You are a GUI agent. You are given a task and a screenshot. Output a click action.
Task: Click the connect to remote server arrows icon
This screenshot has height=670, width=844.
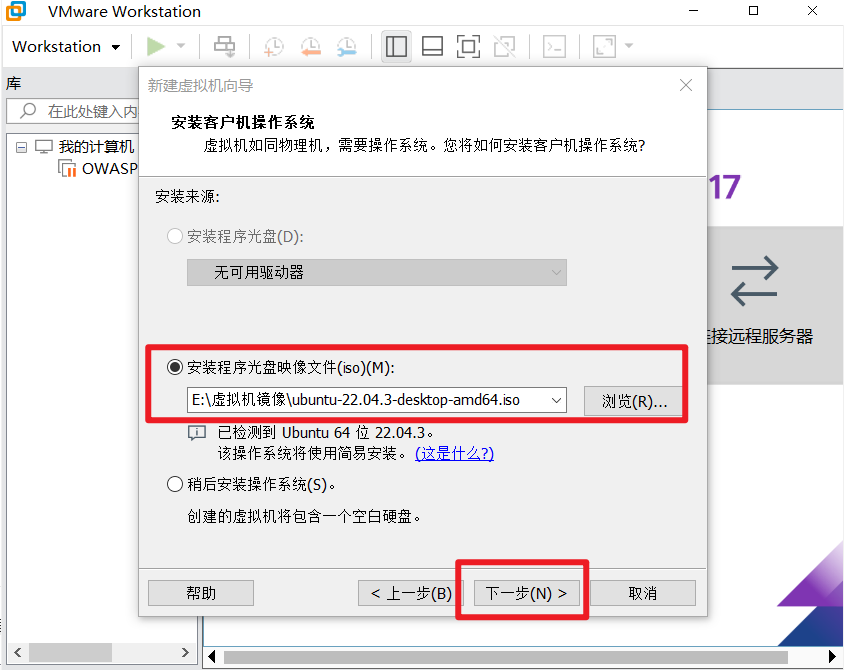tap(754, 281)
